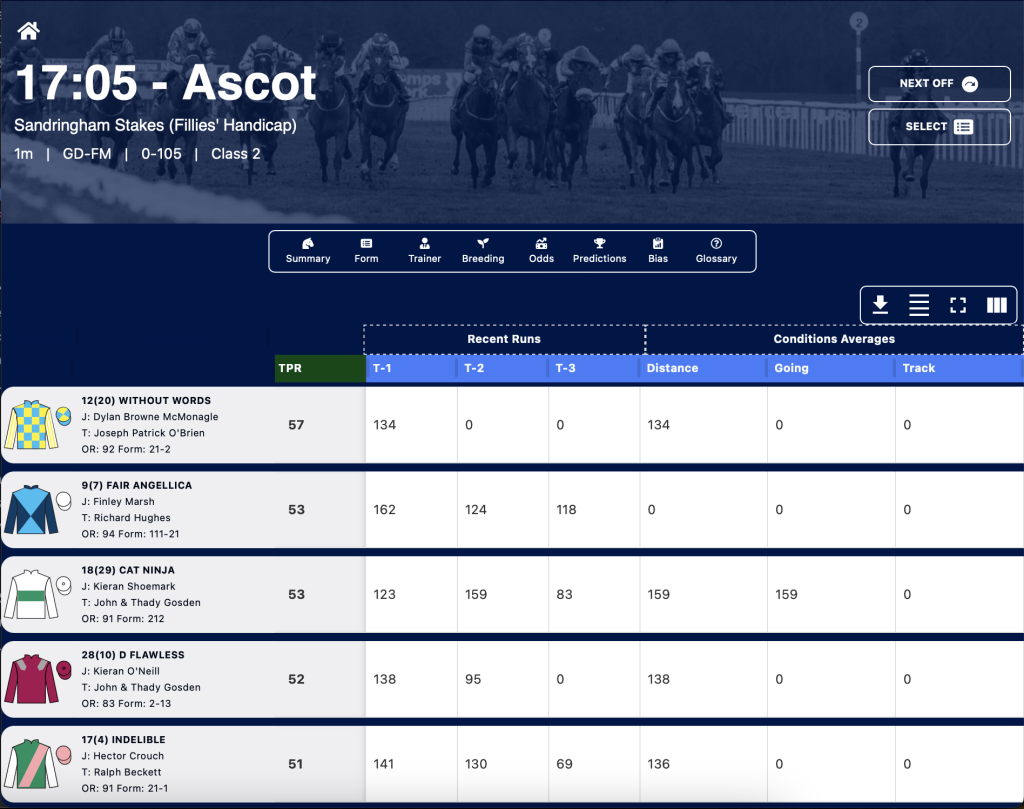The height and width of the screenshot is (809, 1024).
Task: Open the Trainer tab
Action: coord(424,251)
